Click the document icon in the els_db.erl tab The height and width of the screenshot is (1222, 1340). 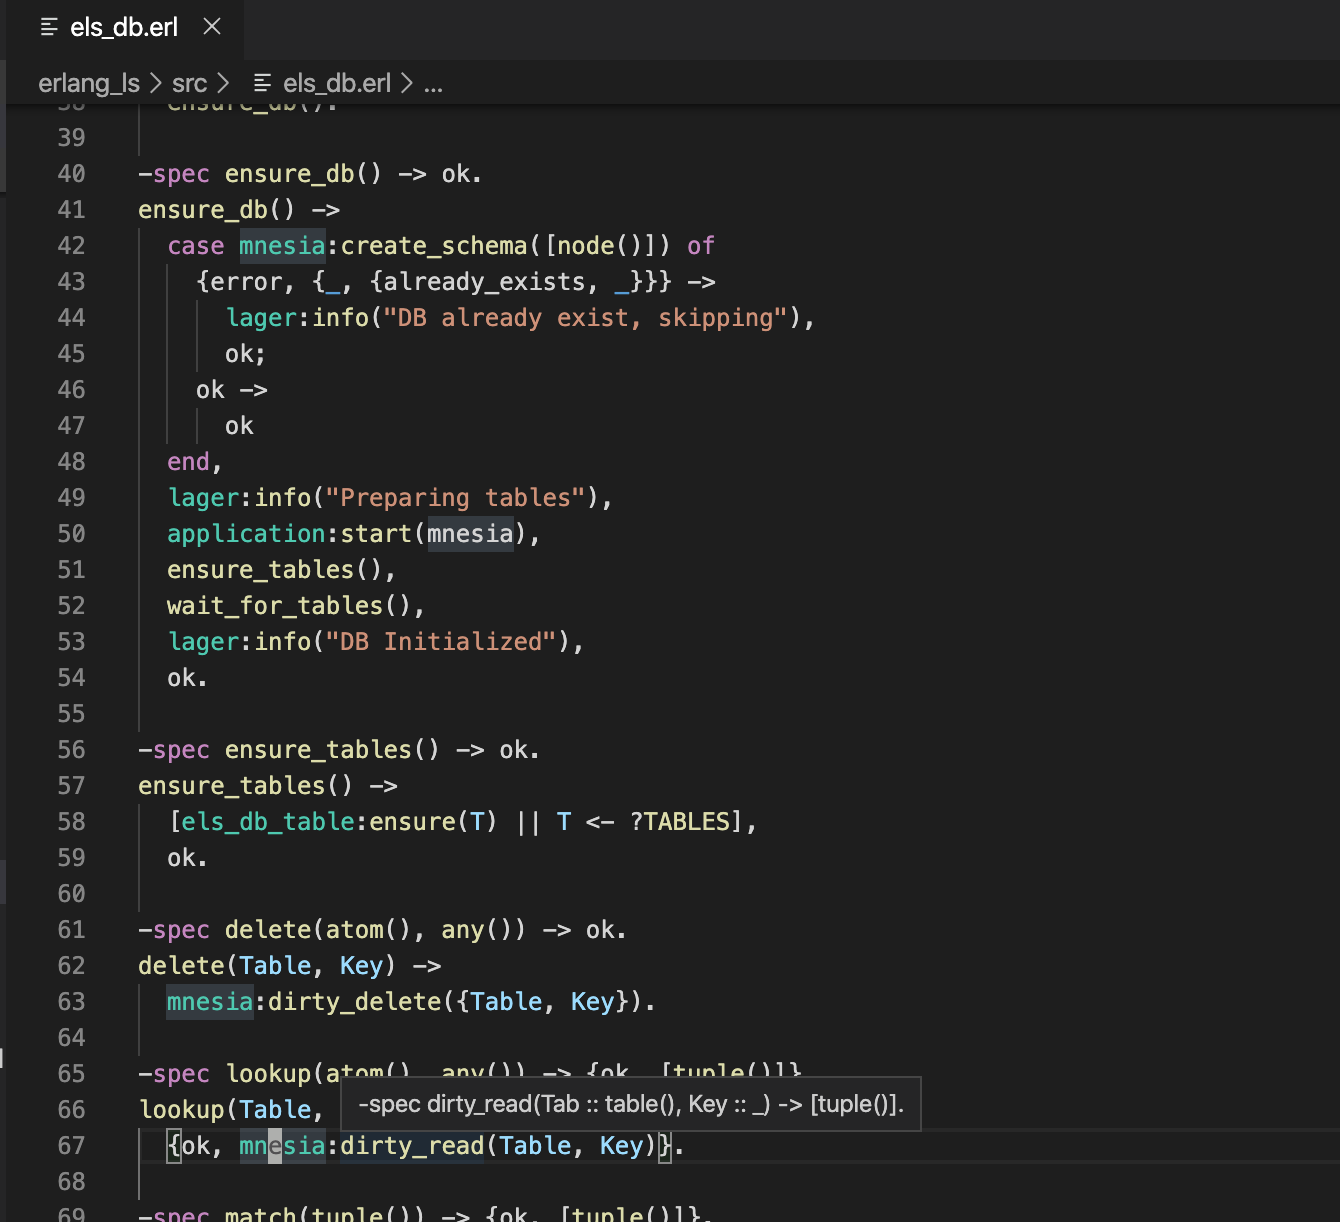pyautogui.click(x=48, y=27)
